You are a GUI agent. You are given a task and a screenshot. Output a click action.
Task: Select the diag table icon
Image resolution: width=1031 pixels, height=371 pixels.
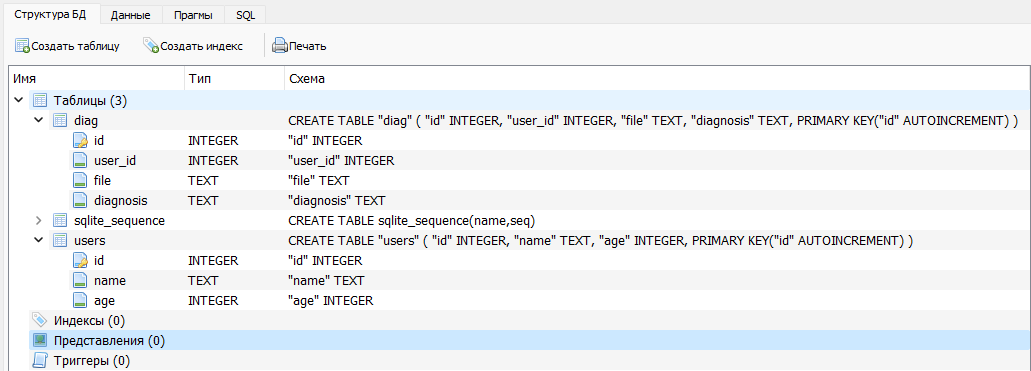[60, 121]
